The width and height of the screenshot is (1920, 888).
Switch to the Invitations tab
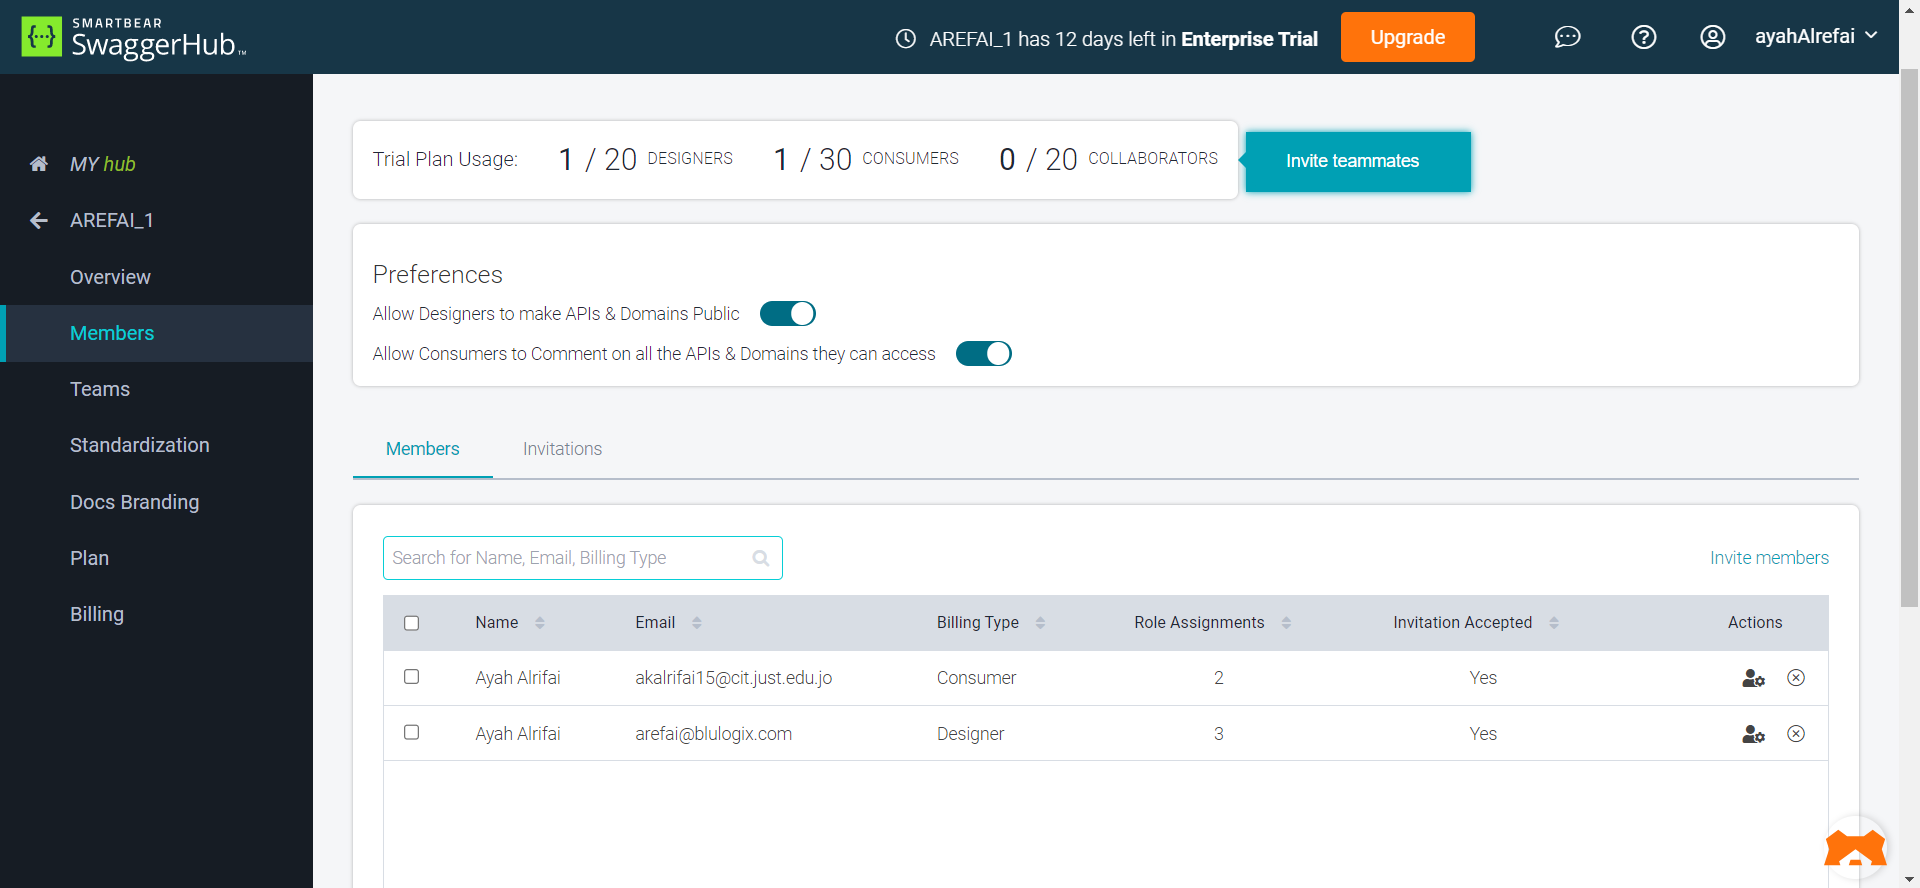pos(562,449)
